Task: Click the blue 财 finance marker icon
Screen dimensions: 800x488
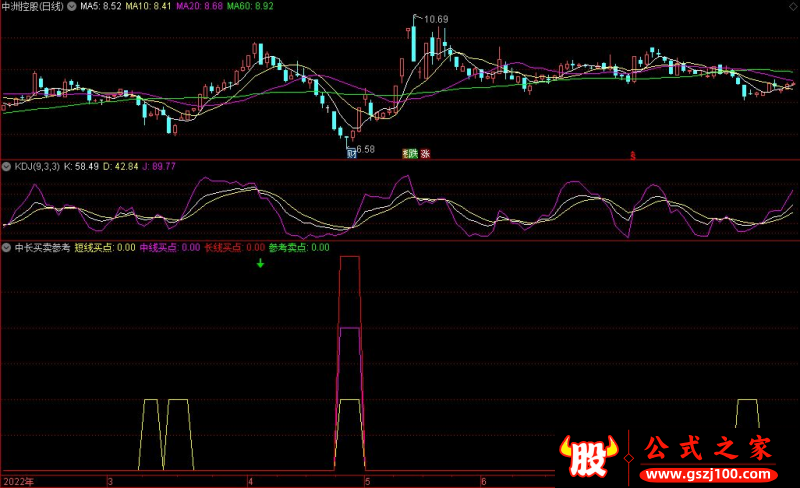Action: (352, 154)
